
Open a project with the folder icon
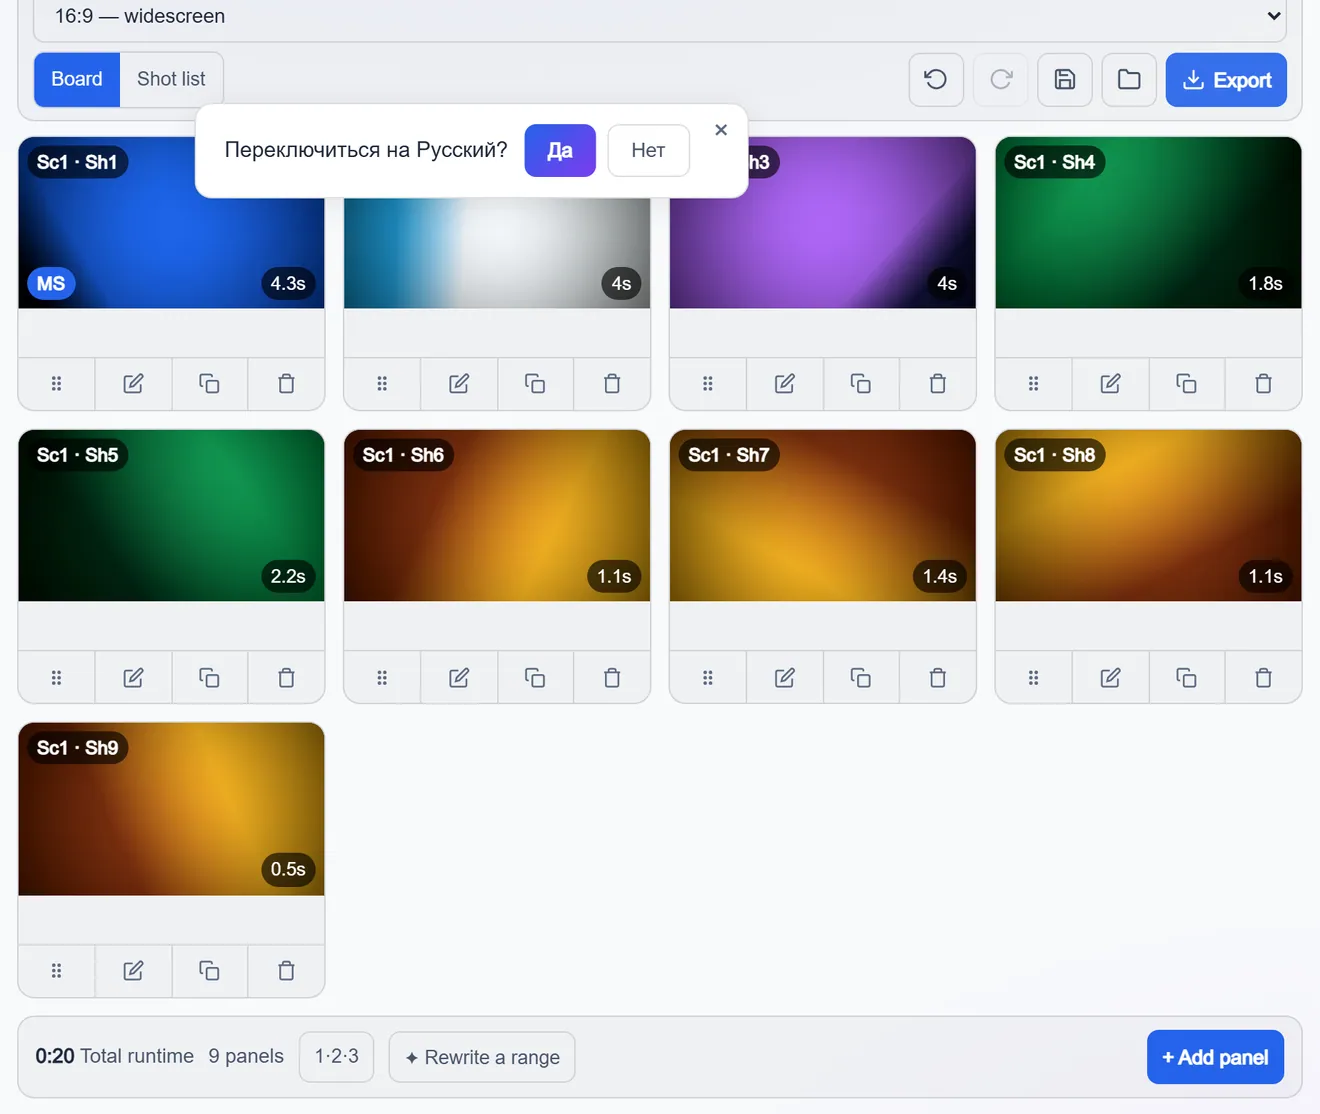pyautogui.click(x=1129, y=80)
